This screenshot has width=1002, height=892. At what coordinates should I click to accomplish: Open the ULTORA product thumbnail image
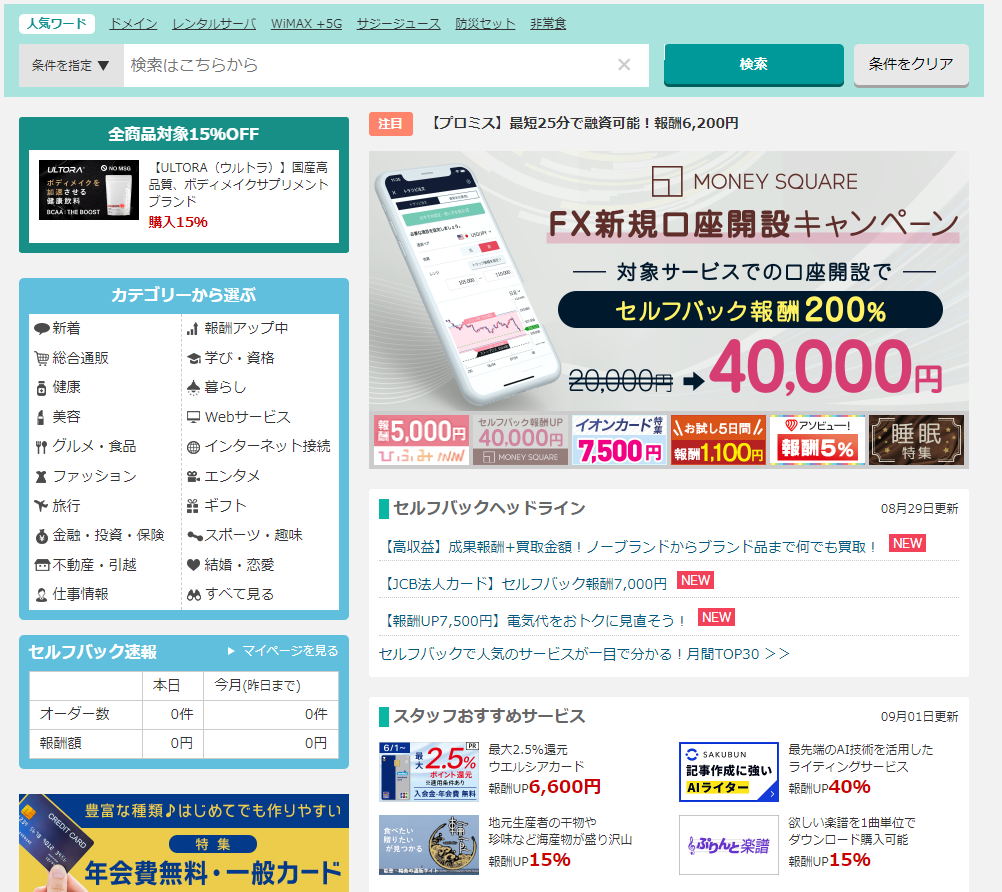[x=89, y=190]
